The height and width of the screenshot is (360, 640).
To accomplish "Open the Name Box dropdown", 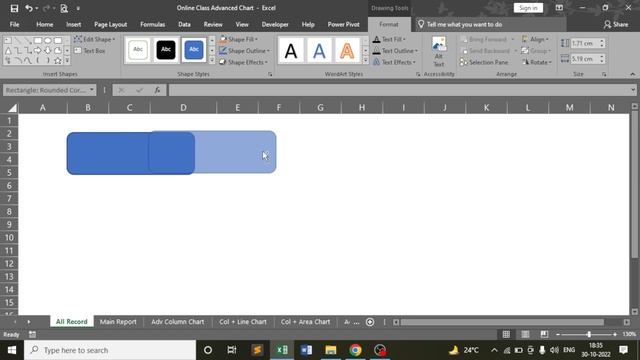I will [x=92, y=90].
